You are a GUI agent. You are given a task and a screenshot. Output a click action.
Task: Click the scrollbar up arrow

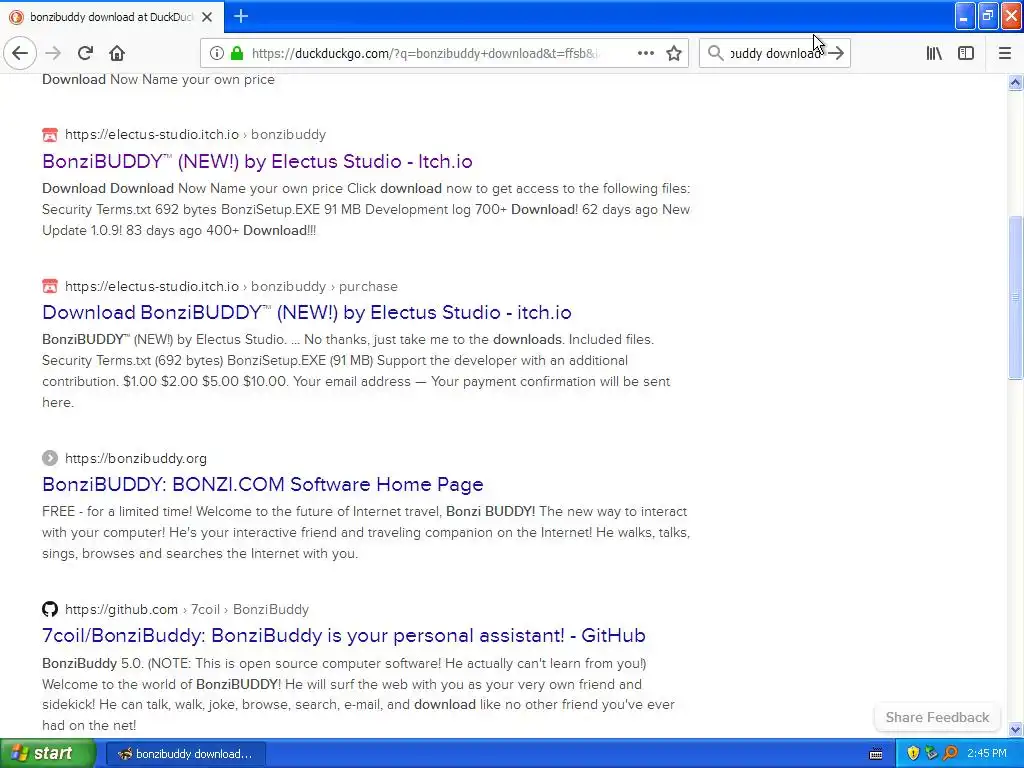click(1016, 82)
